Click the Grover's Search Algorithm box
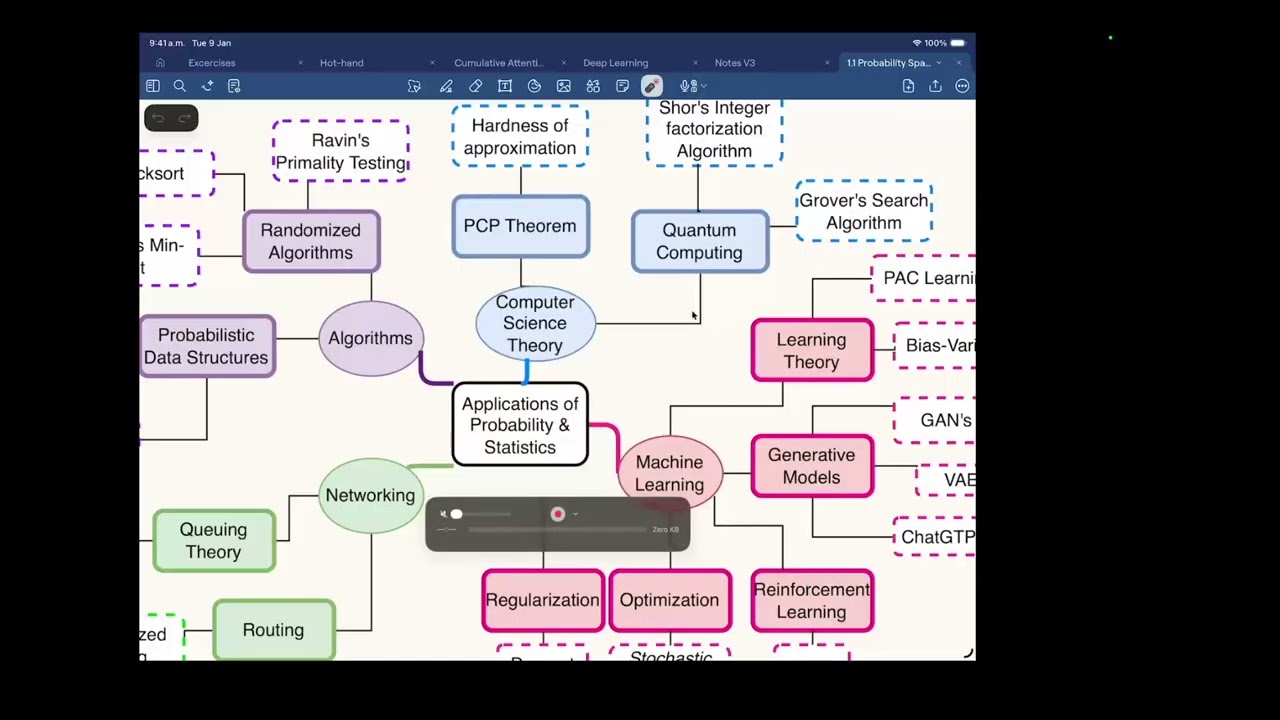The image size is (1280, 720). [x=864, y=211]
